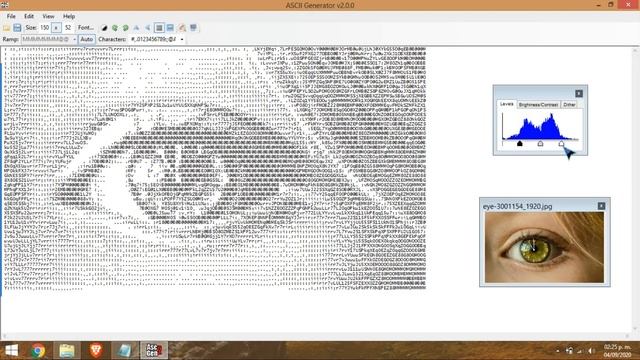The width and height of the screenshot is (640, 360).
Task: Click the volume speaker tray icon
Action: coord(591,351)
